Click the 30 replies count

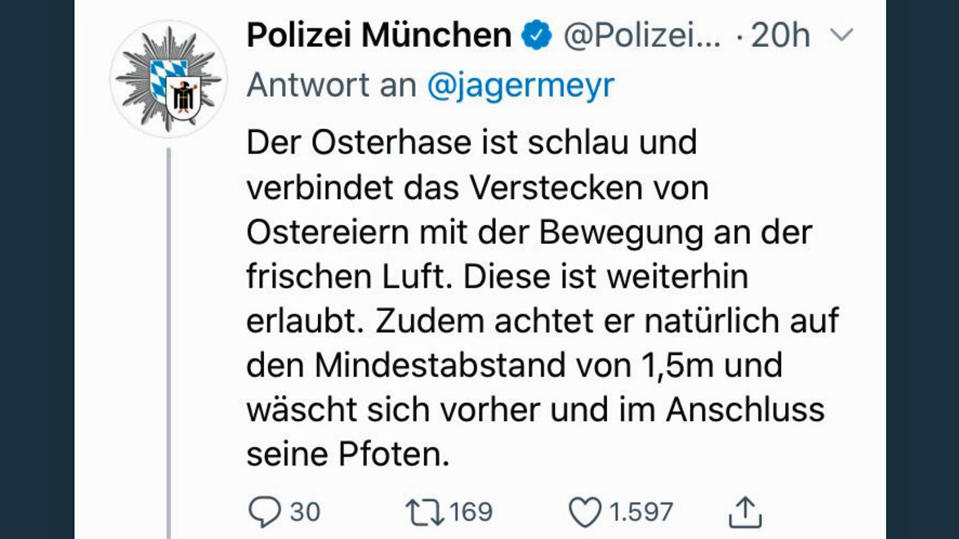[305, 512]
